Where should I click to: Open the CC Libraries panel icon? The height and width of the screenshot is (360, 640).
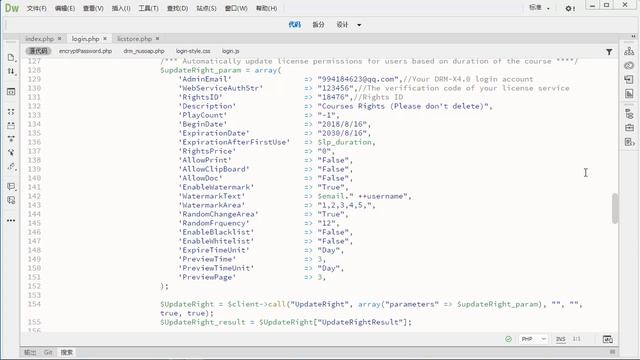pyautogui.click(x=629, y=65)
